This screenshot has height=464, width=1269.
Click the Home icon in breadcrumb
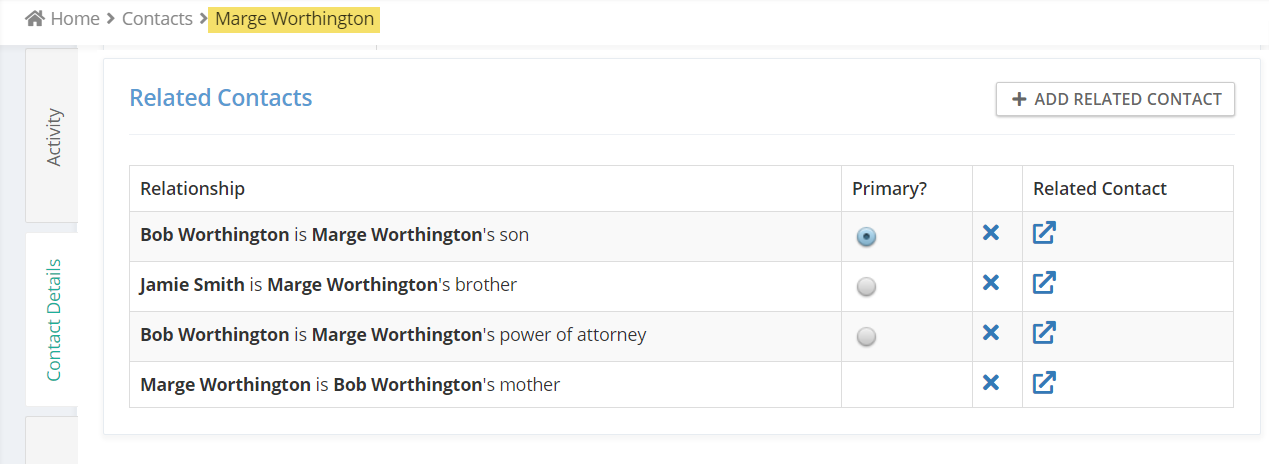click(x=35, y=19)
